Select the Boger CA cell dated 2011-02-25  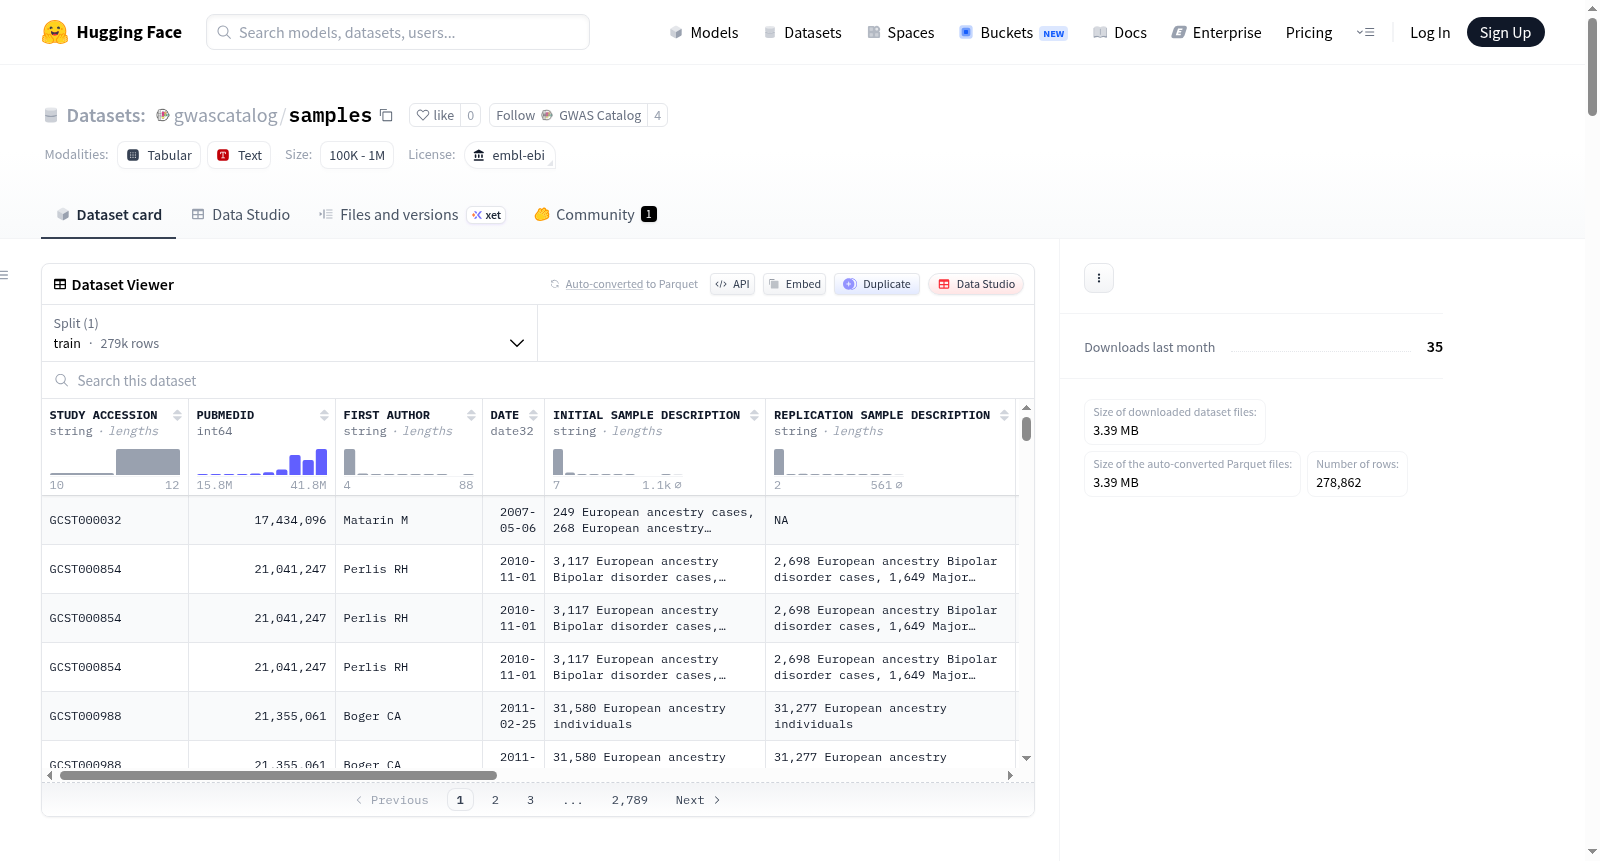click(x=409, y=716)
